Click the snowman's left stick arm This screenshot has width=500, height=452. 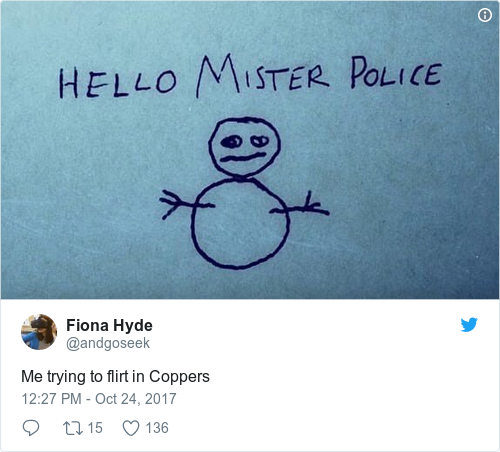[x=187, y=204]
